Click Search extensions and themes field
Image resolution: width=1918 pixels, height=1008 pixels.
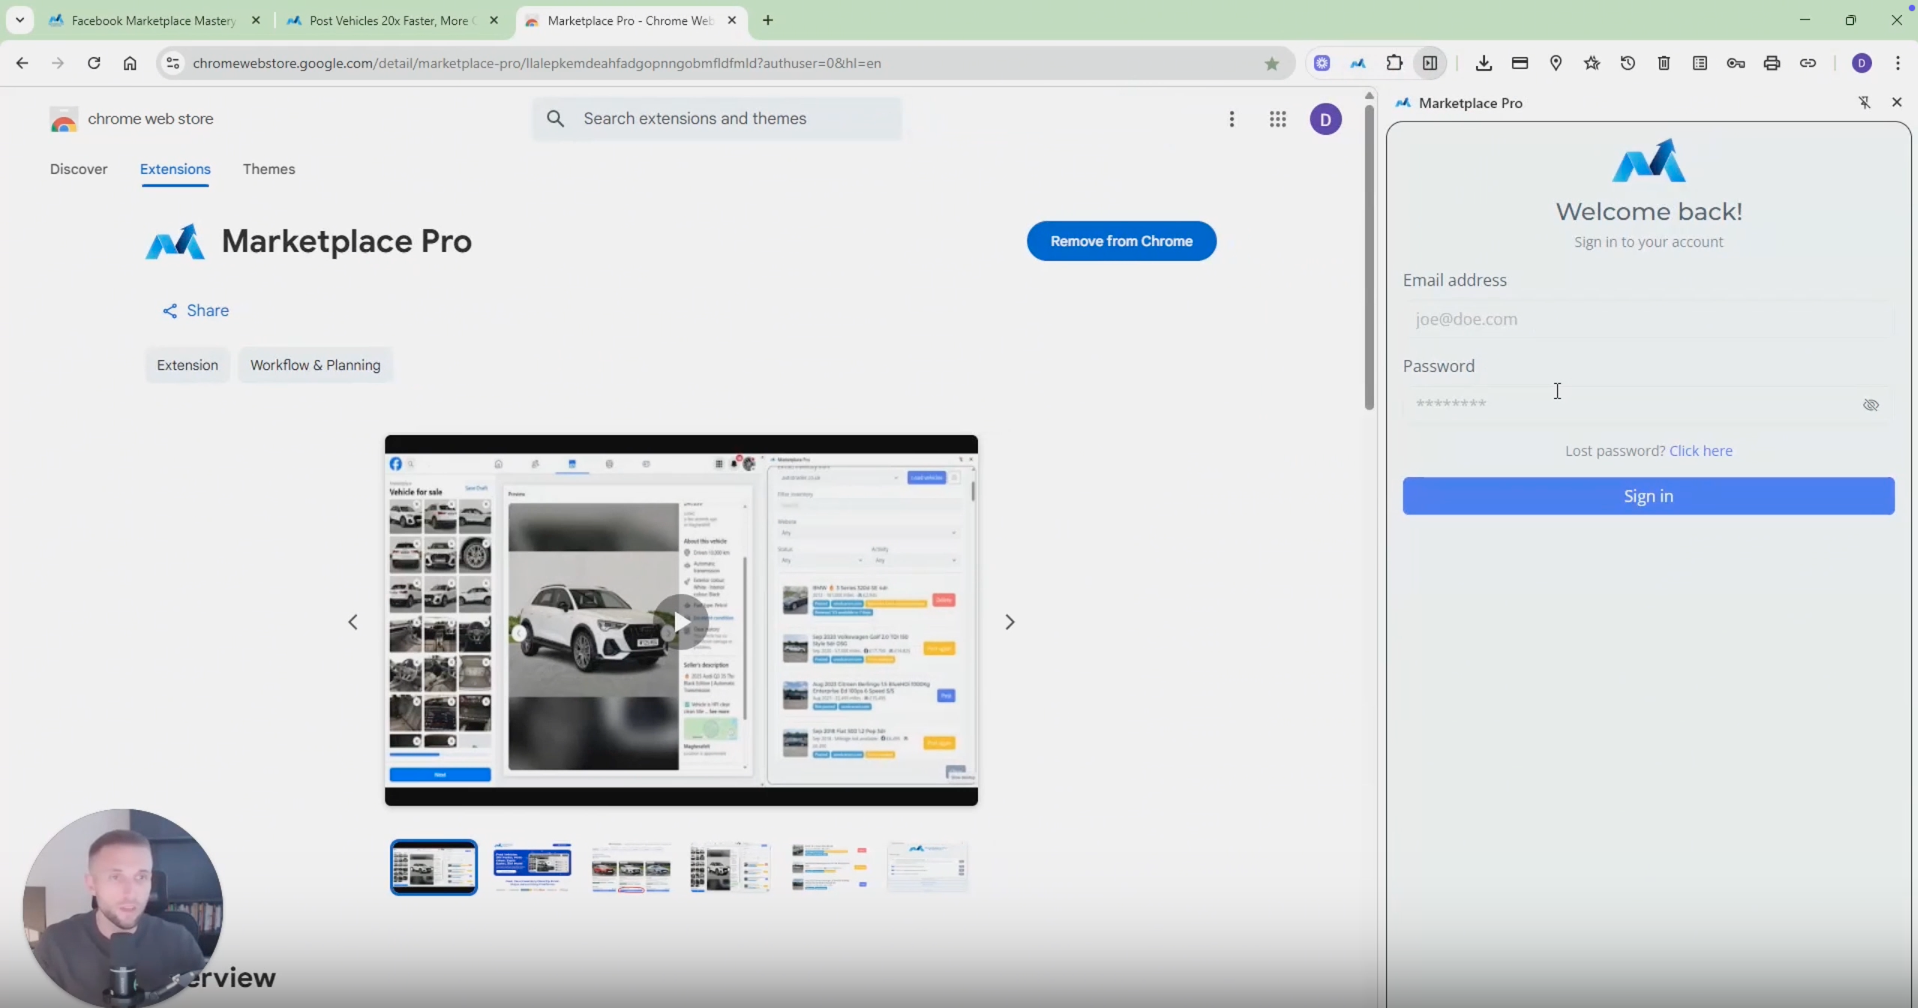(x=717, y=119)
